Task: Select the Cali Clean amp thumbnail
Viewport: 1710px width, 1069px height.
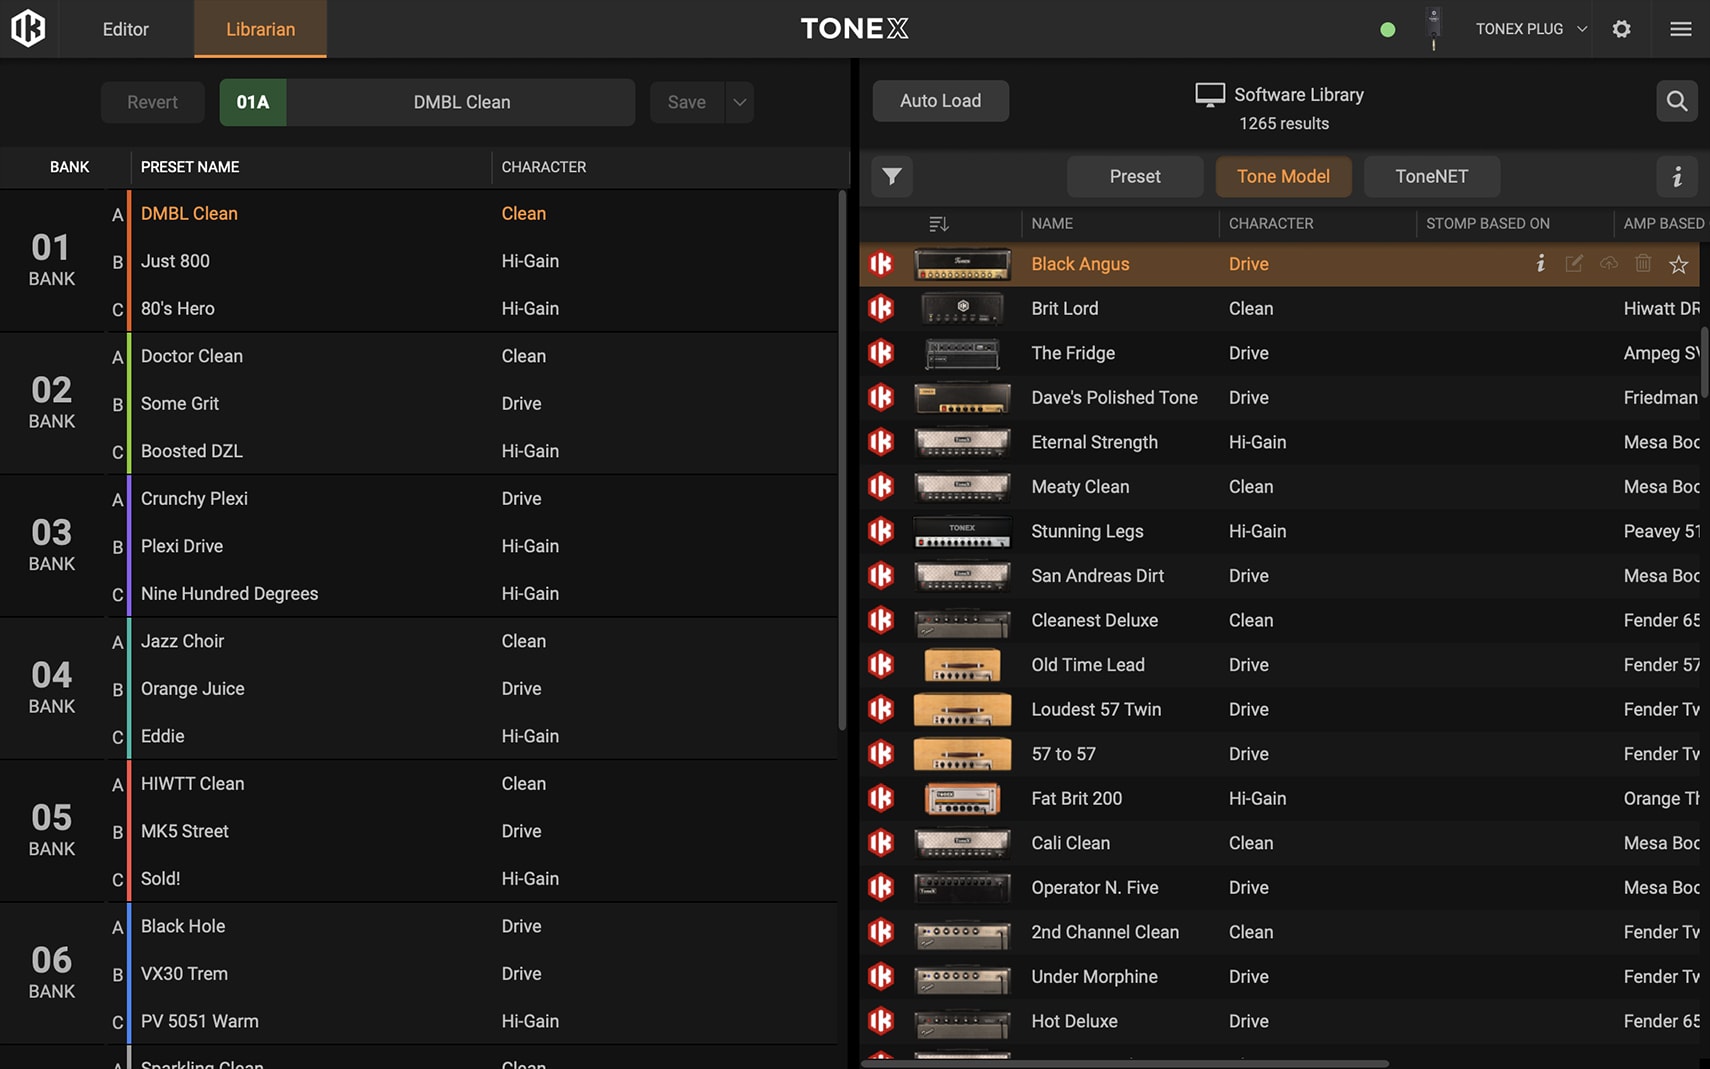Action: 961,843
